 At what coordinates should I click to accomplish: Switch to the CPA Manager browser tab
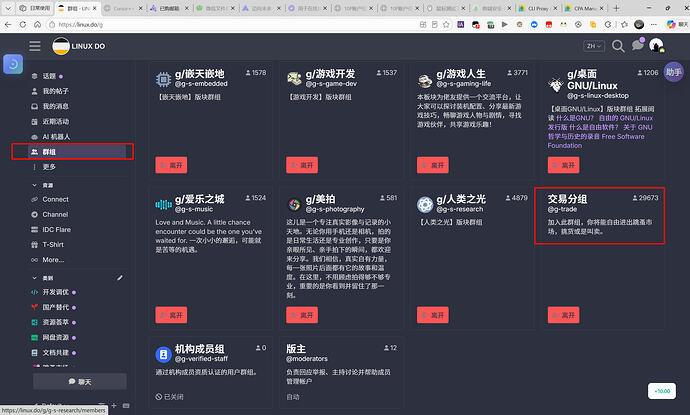click(x=584, y=8)
